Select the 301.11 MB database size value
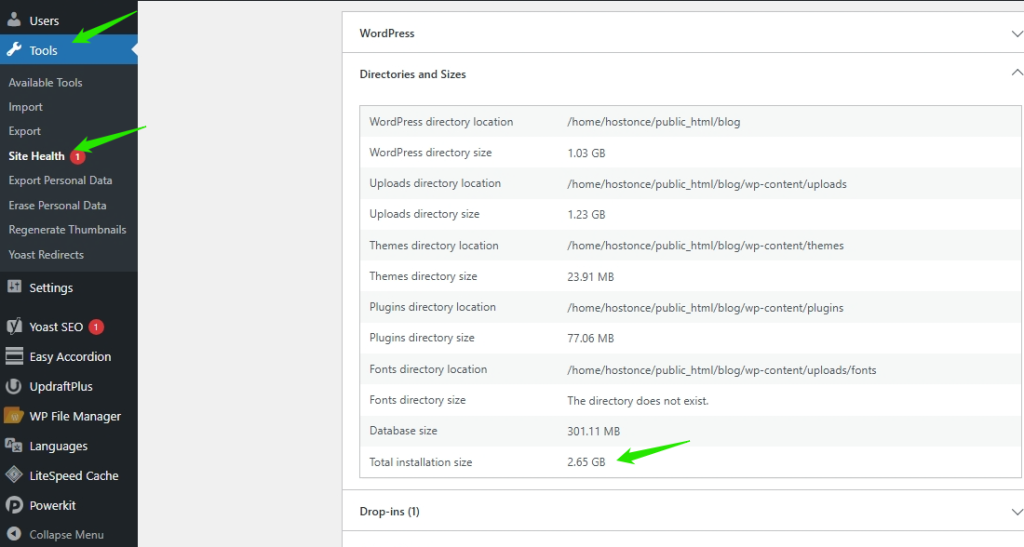Viewport: 1024px width, 547px height. (594, 431)
